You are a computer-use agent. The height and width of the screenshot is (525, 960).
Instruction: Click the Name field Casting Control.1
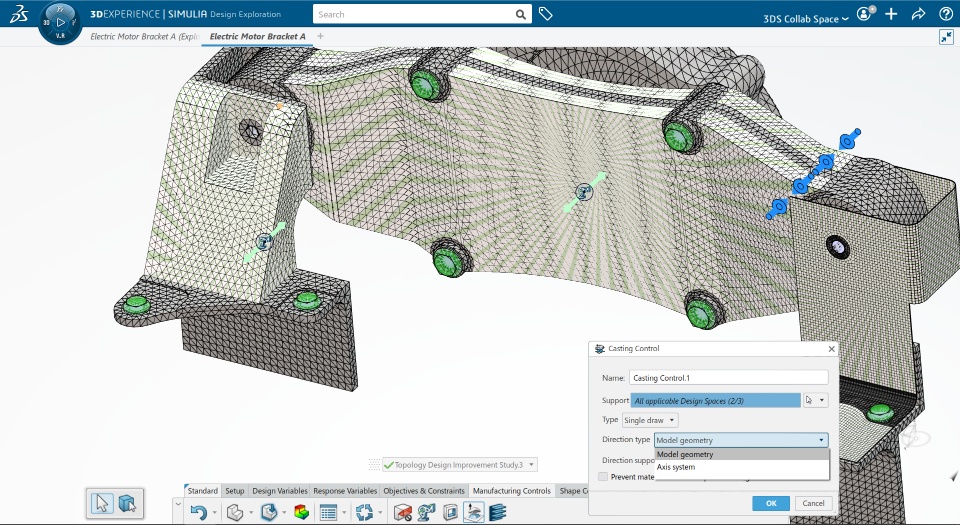(x=729, y=378)
